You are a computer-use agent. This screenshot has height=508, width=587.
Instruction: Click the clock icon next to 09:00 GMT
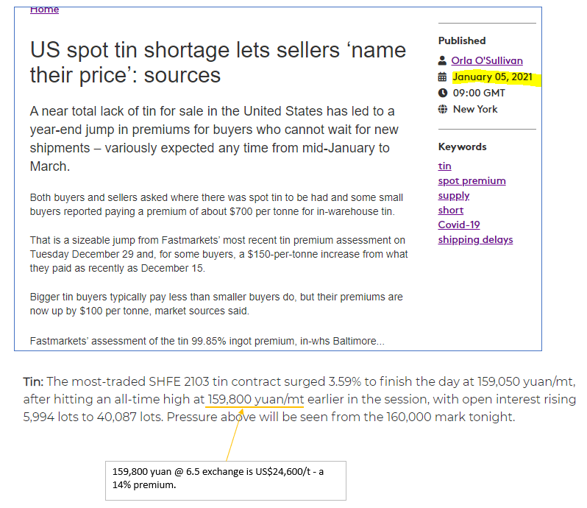tap(442, 93)
